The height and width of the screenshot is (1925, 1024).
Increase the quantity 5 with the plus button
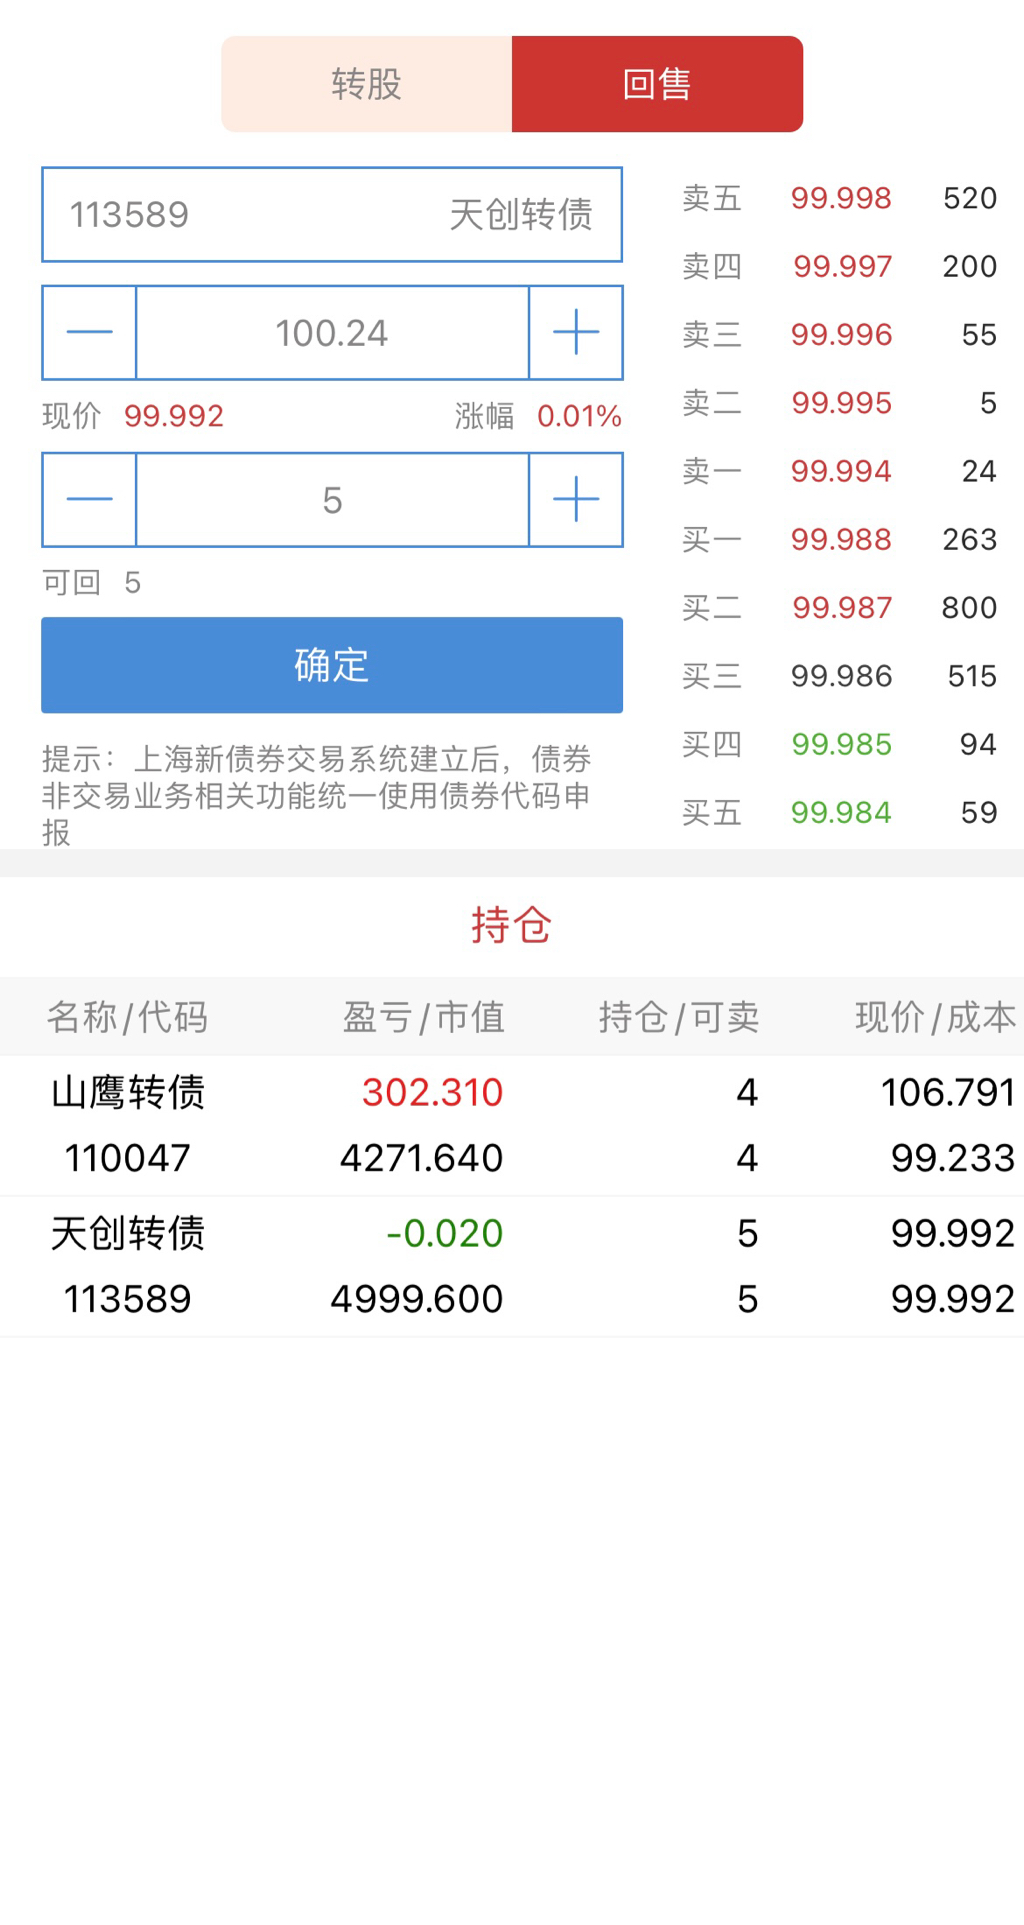576,499
